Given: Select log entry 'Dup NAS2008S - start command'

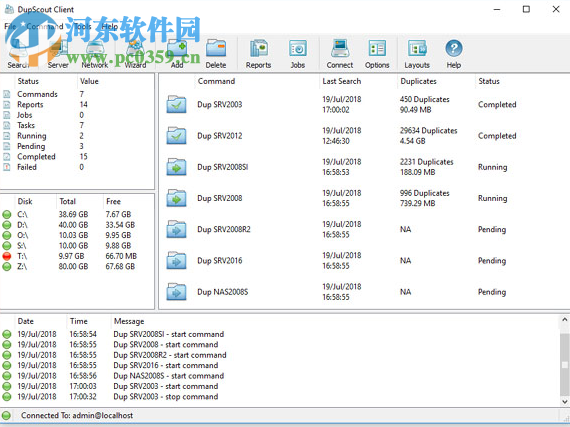Looking at the screenshot, I should [169, 376].
